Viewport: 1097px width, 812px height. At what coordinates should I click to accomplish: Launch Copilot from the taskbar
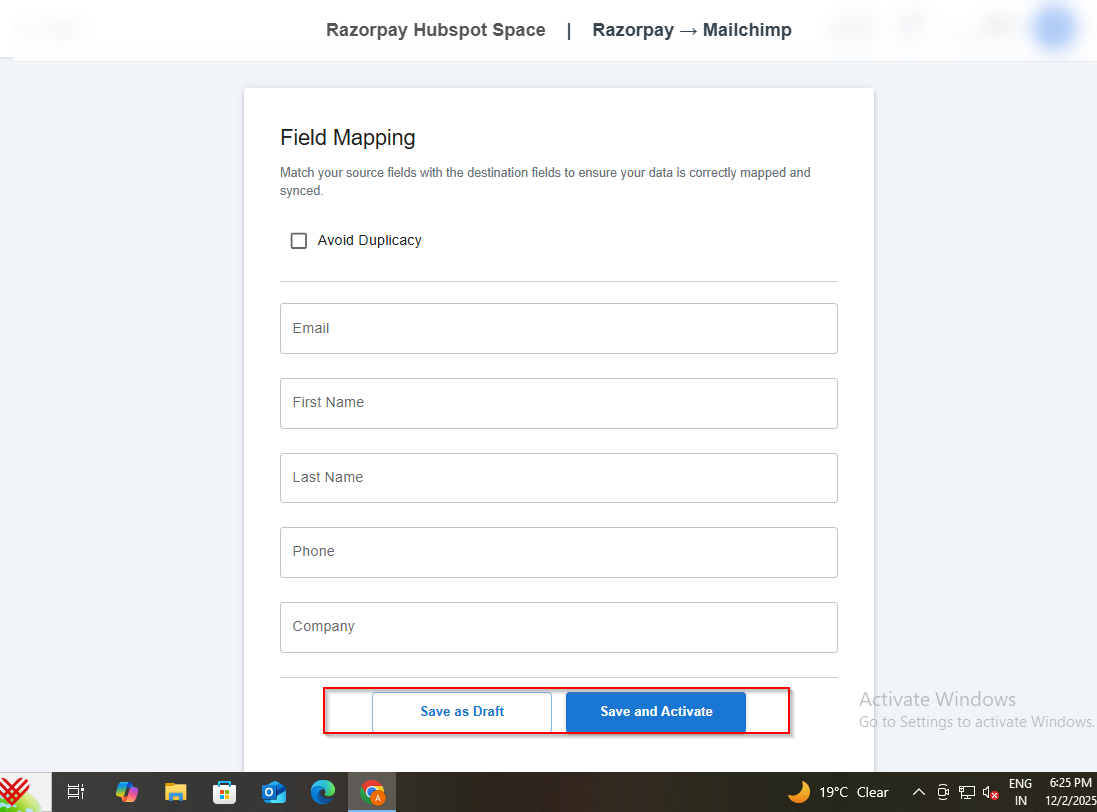(127, 792)
